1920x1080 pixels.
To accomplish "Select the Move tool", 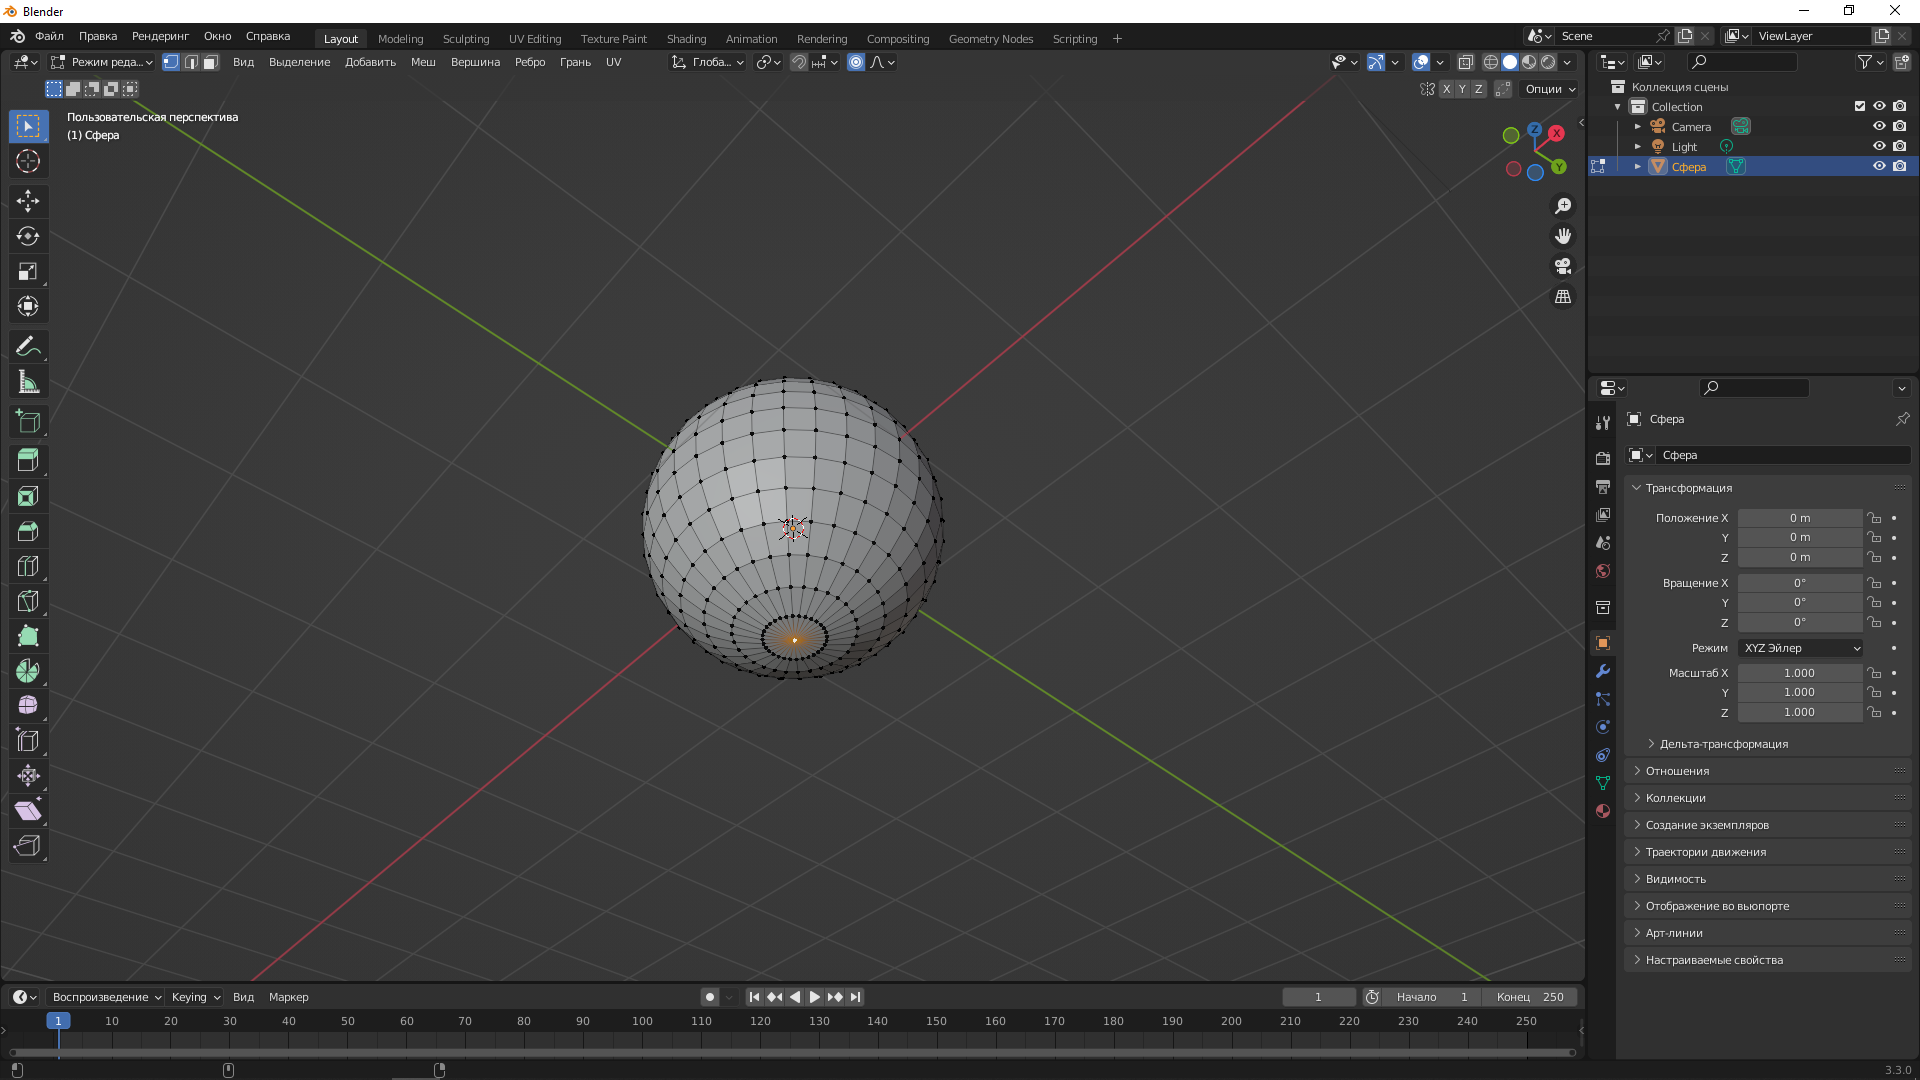I will 28,201.
